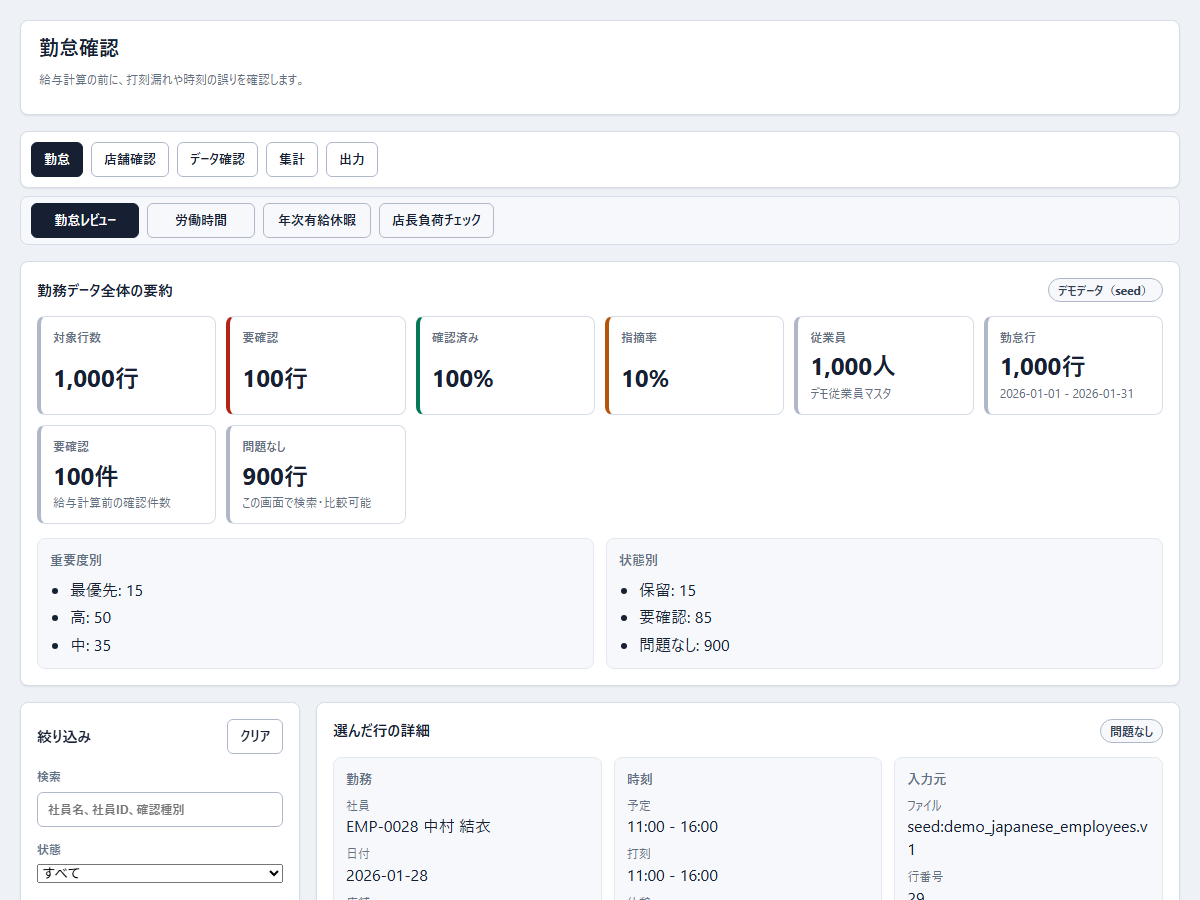This screenshot has height=900, width=1200.
Task: Open the 勤怠 main tab
Action: [57, 159]
